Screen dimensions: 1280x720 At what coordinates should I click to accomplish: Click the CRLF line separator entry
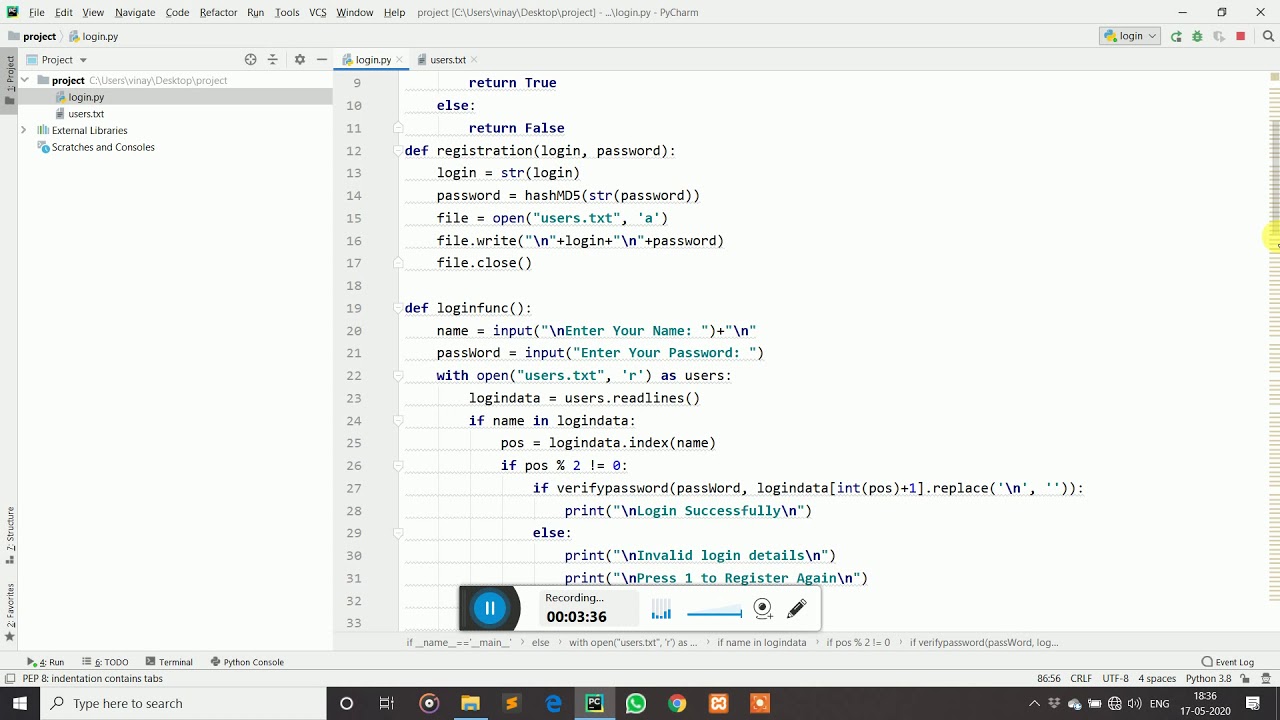1081,678
